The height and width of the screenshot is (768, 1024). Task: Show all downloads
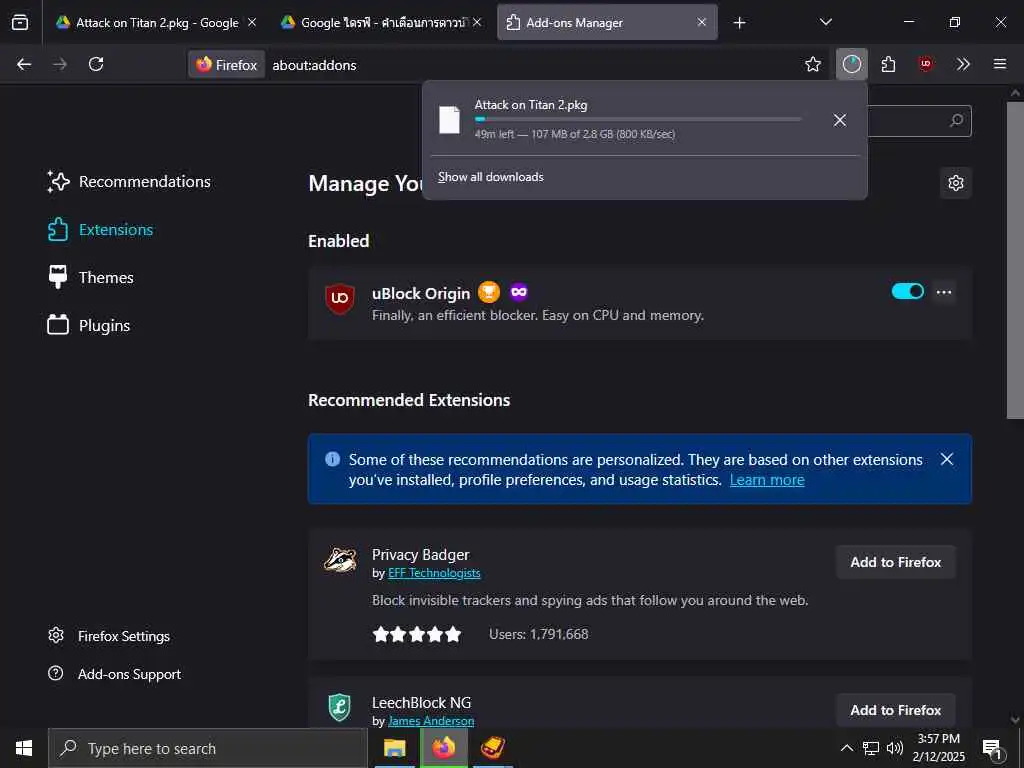pos(490,177)
